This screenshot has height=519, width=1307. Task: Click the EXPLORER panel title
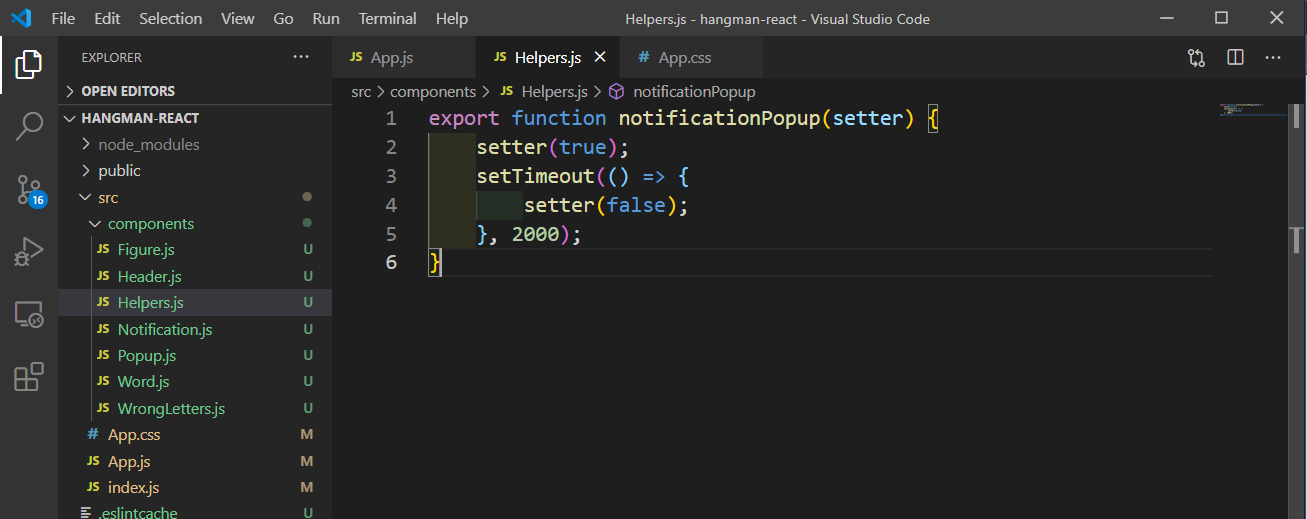[112, 58]
